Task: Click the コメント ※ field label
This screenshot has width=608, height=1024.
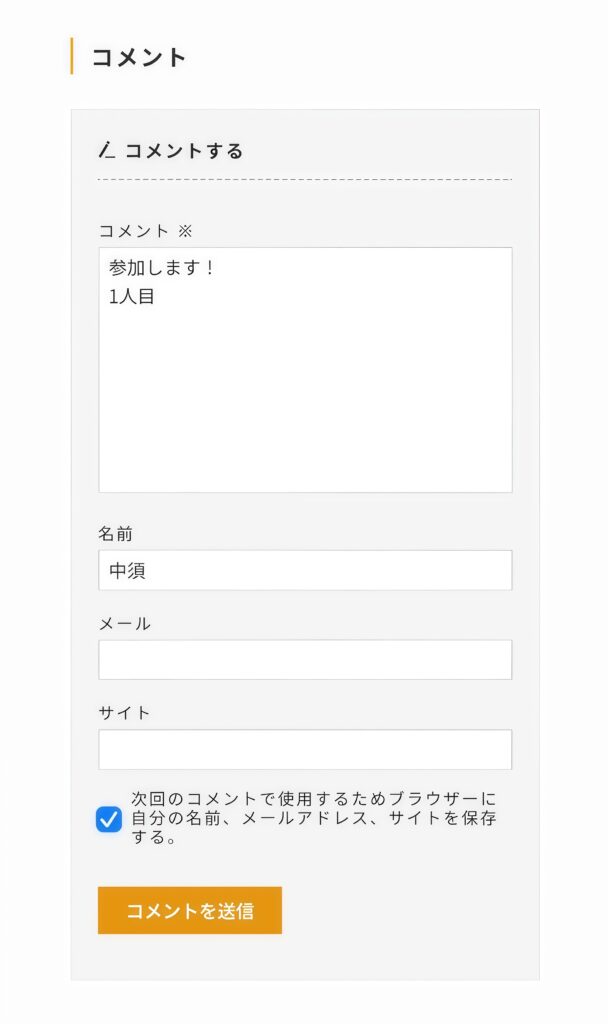Action: click(x=134, y=231)
